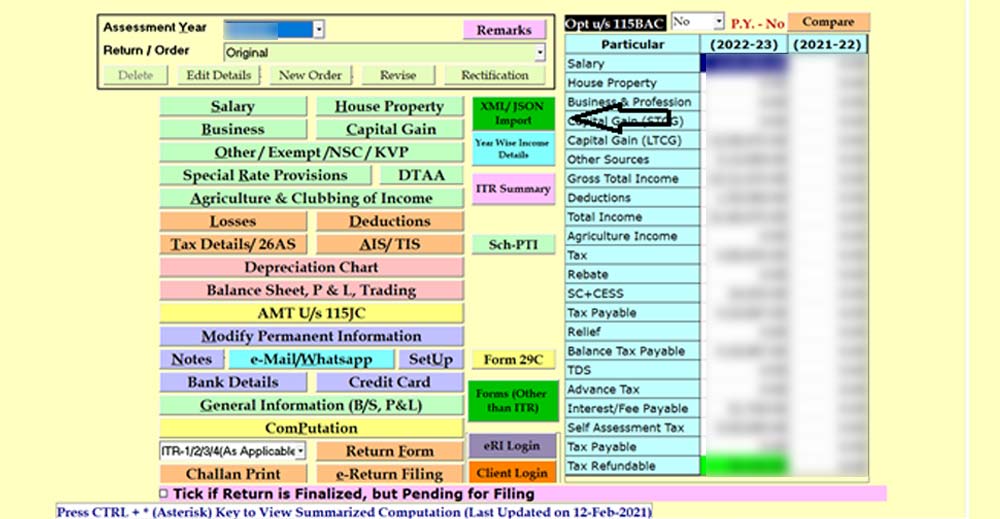This screenshot has height=519, width=1000.
Task: Open e-Return Filing
Action: [389, 474]
